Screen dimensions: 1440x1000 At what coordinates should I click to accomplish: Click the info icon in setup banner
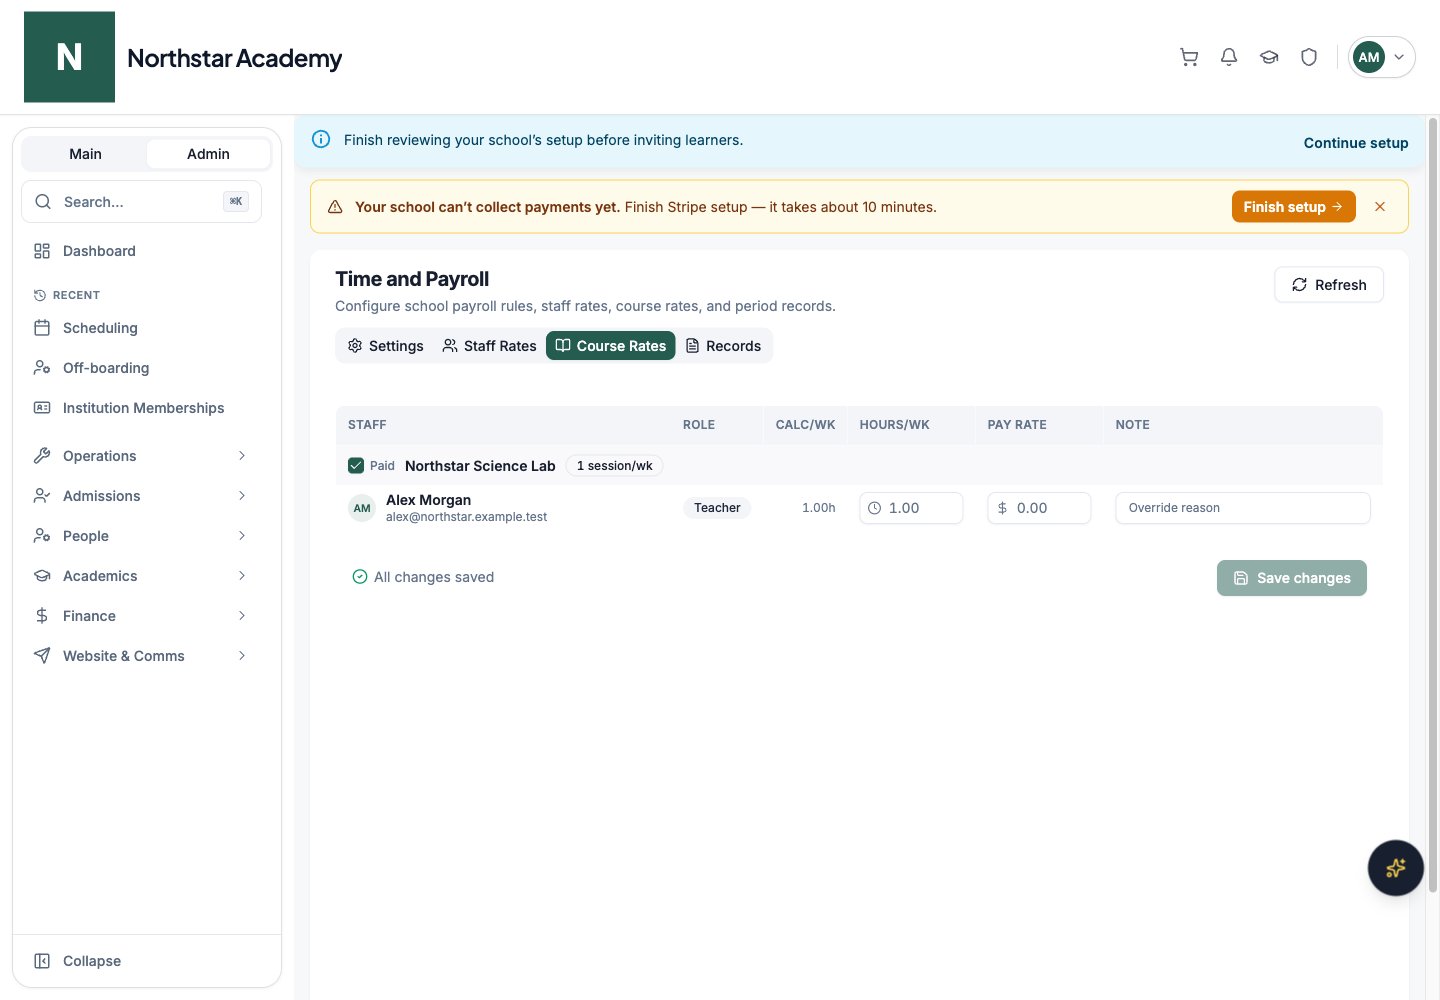[x=321, y=140]
